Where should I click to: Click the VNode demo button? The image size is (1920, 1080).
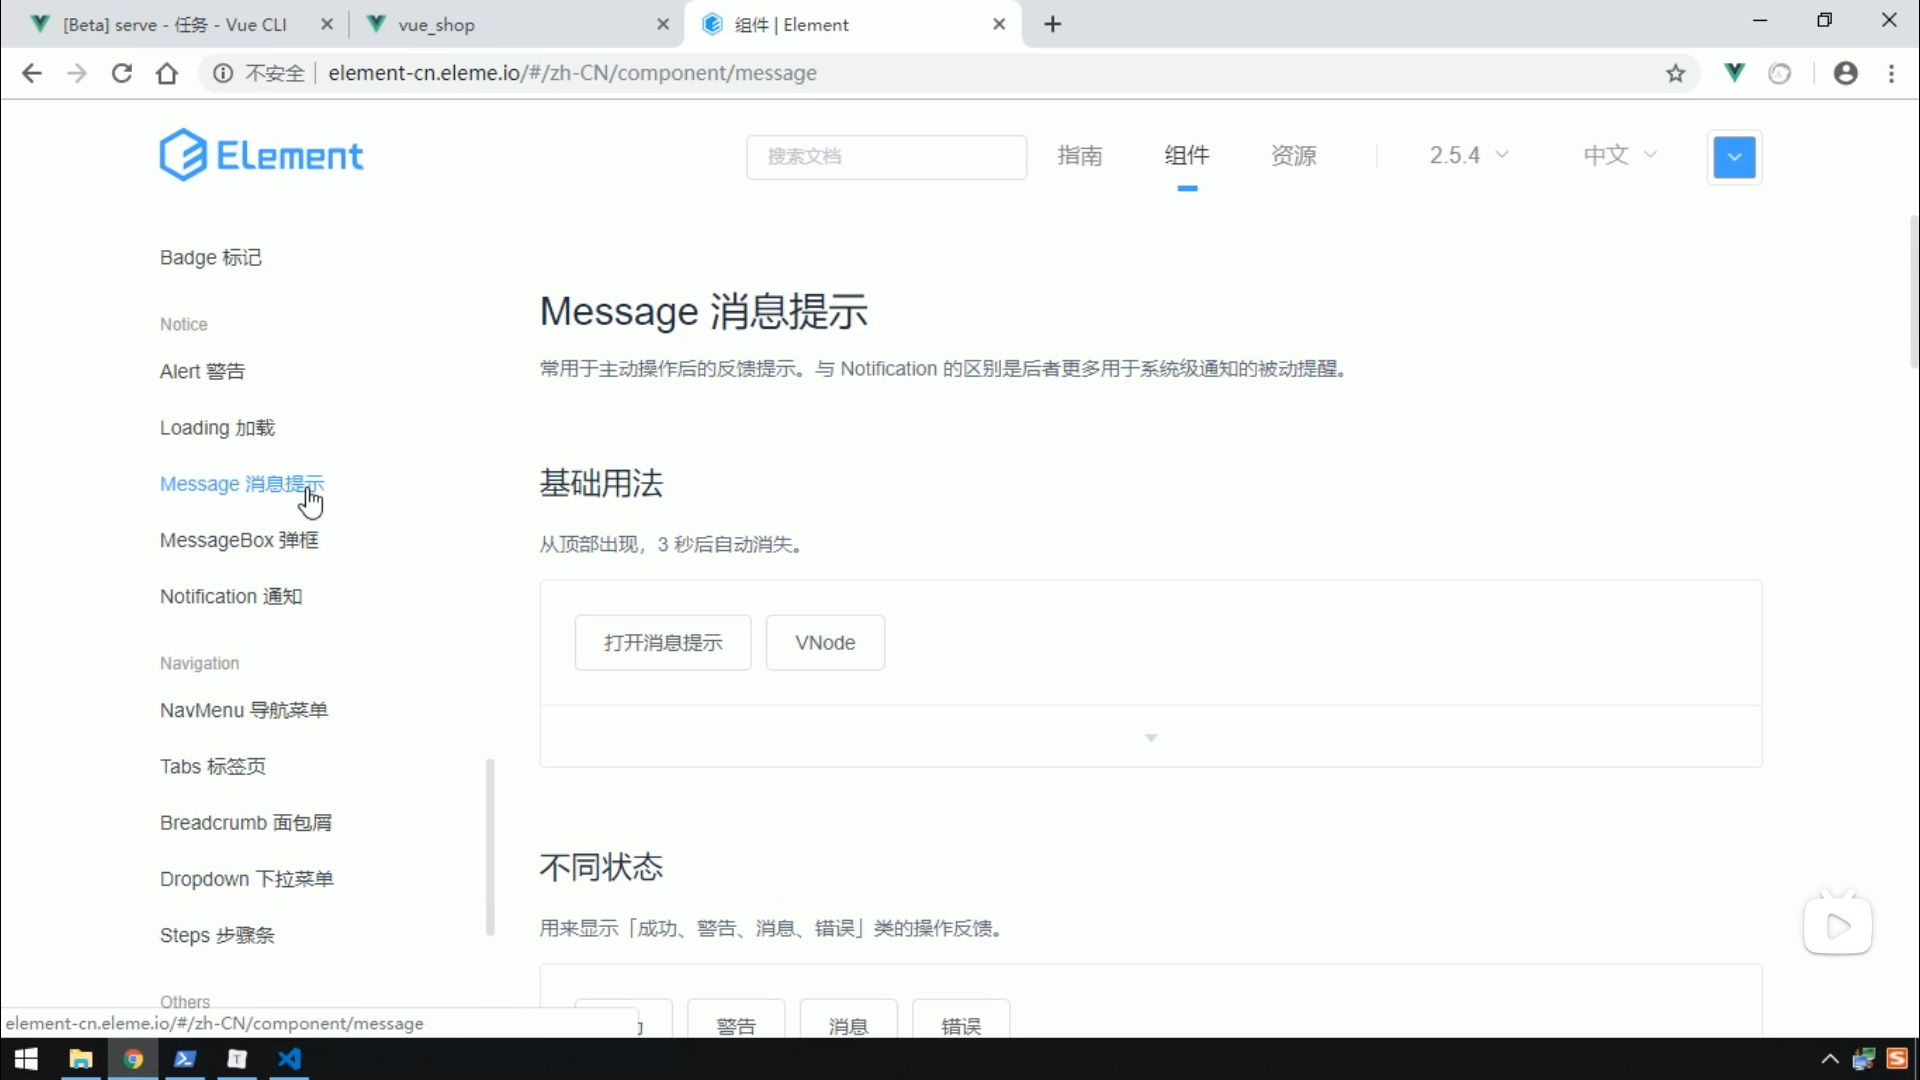tap(825, 643)
